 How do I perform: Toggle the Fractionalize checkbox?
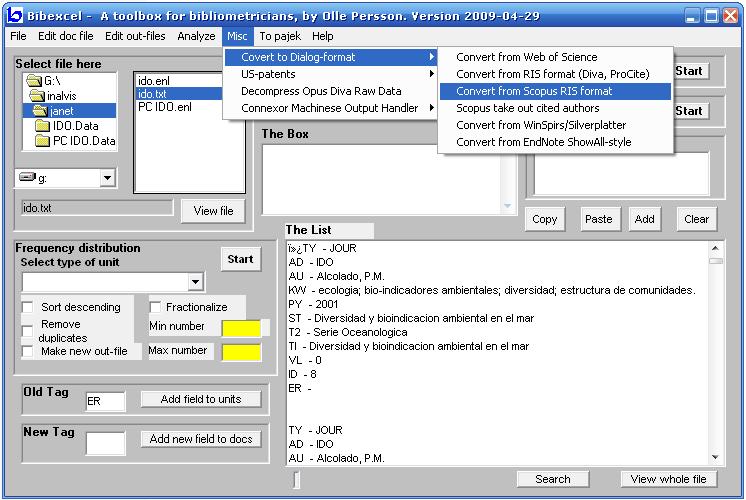point(156,308)
